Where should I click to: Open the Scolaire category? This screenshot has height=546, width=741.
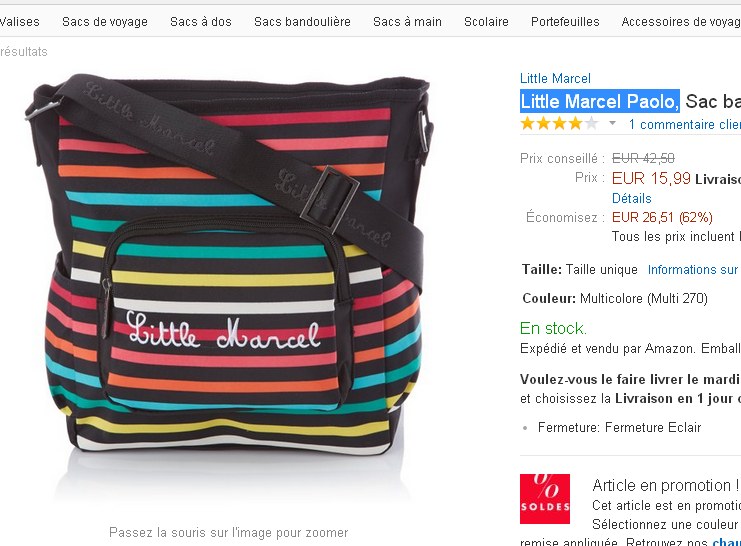click(x=486, y=22)
